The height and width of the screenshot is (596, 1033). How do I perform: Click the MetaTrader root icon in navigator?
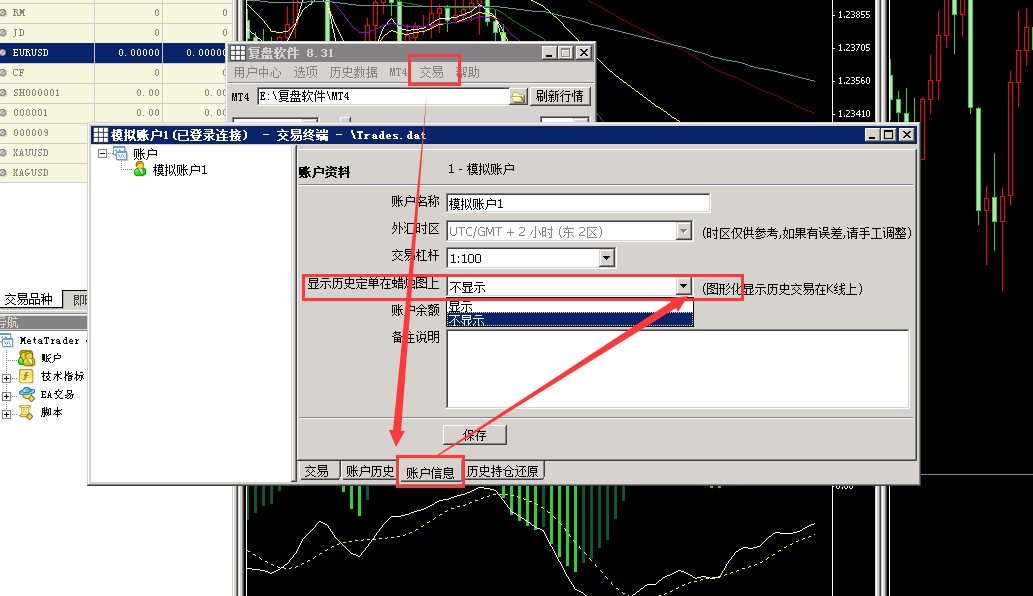coord(7,340)
